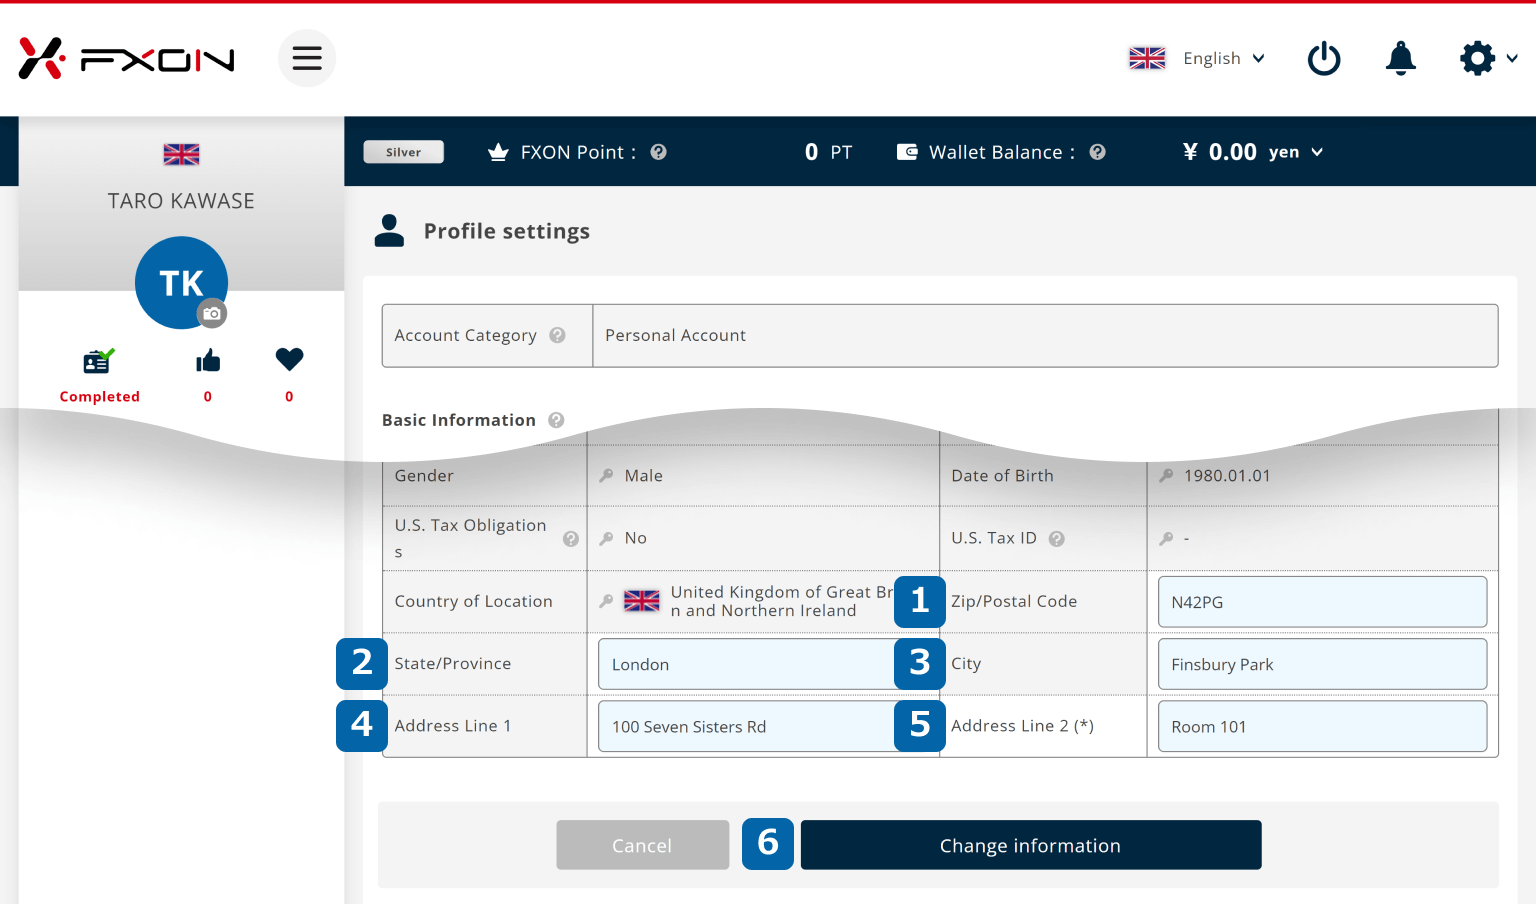Click the camera icon on the avatar
Image resolution: width=1536 pixels, height=904 pixels.
pyautogui.click(x=212, y=313)
